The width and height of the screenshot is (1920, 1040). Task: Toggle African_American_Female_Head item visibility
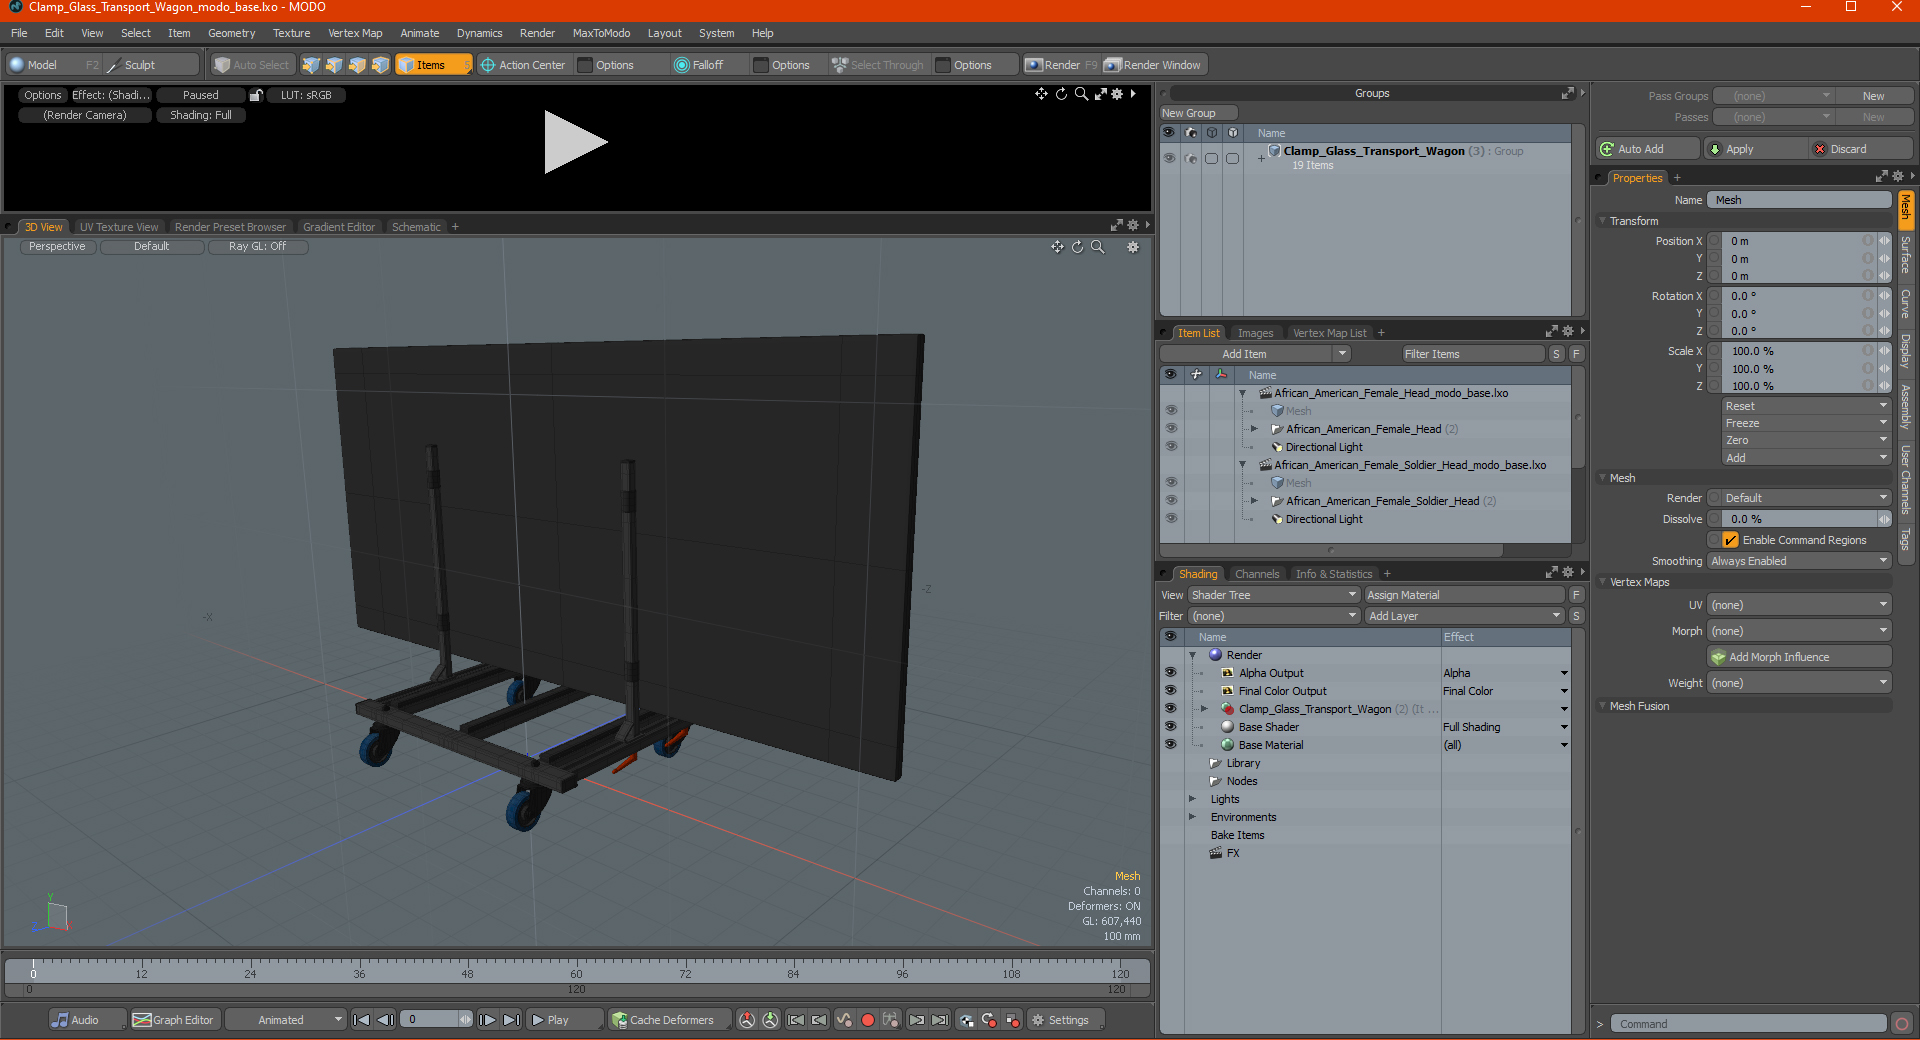pos(1170,429)
